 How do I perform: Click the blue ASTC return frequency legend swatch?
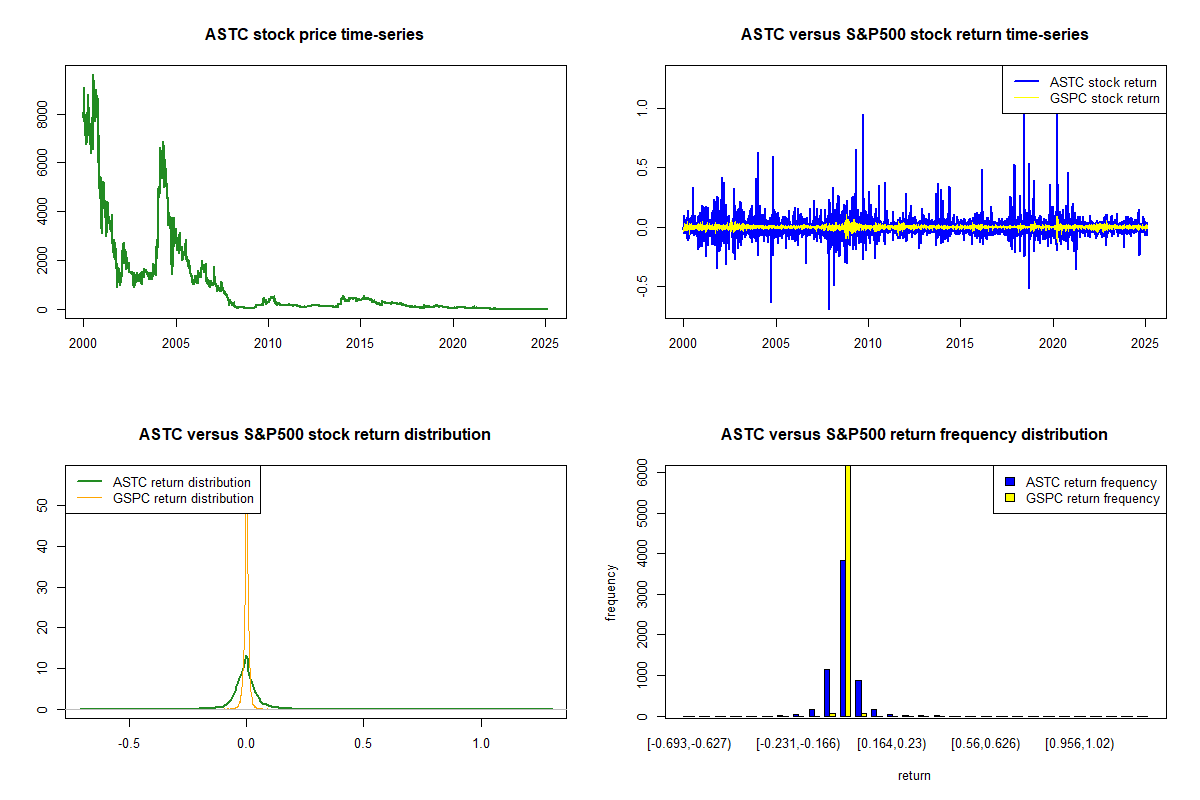(x=1011, y=483)
